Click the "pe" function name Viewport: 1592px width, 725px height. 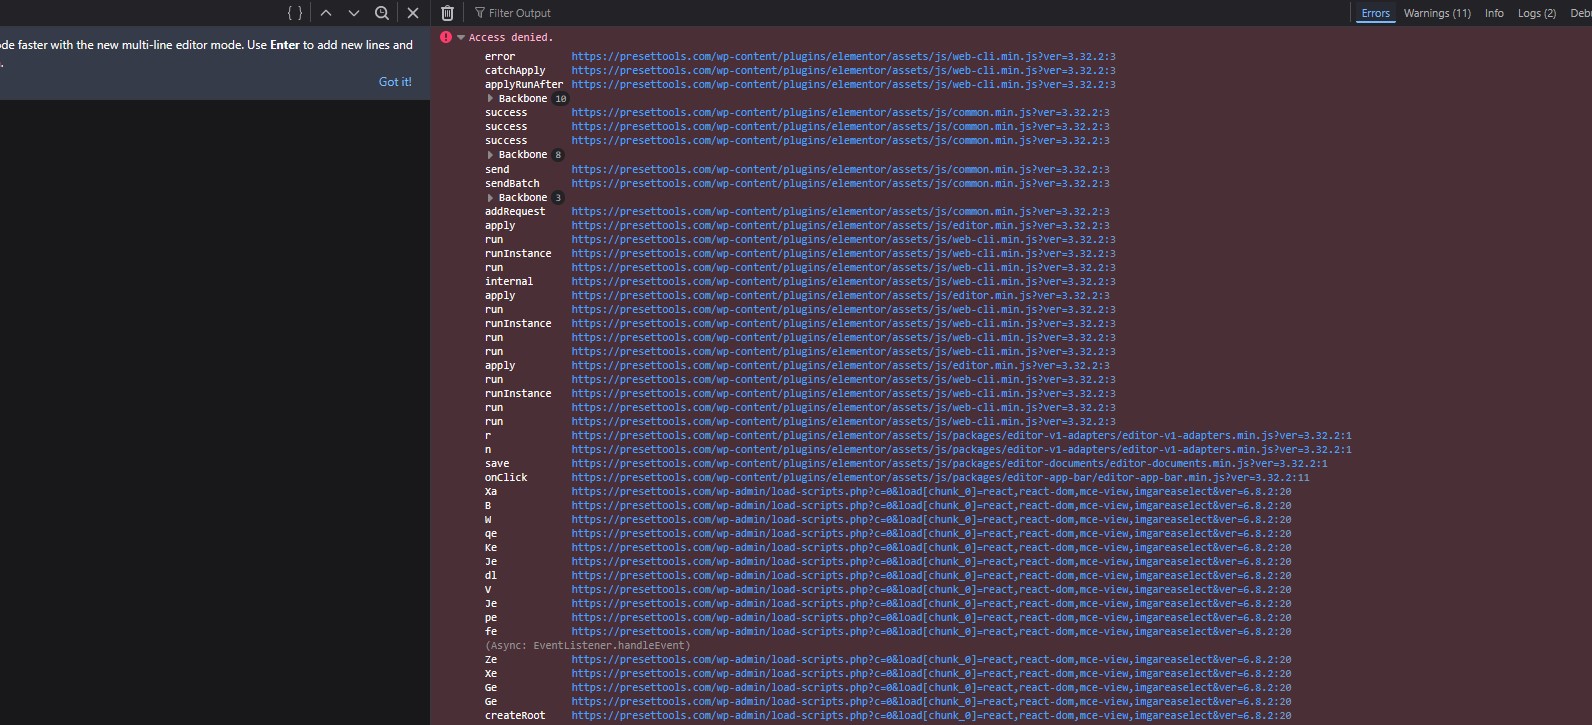click(491, 618)
